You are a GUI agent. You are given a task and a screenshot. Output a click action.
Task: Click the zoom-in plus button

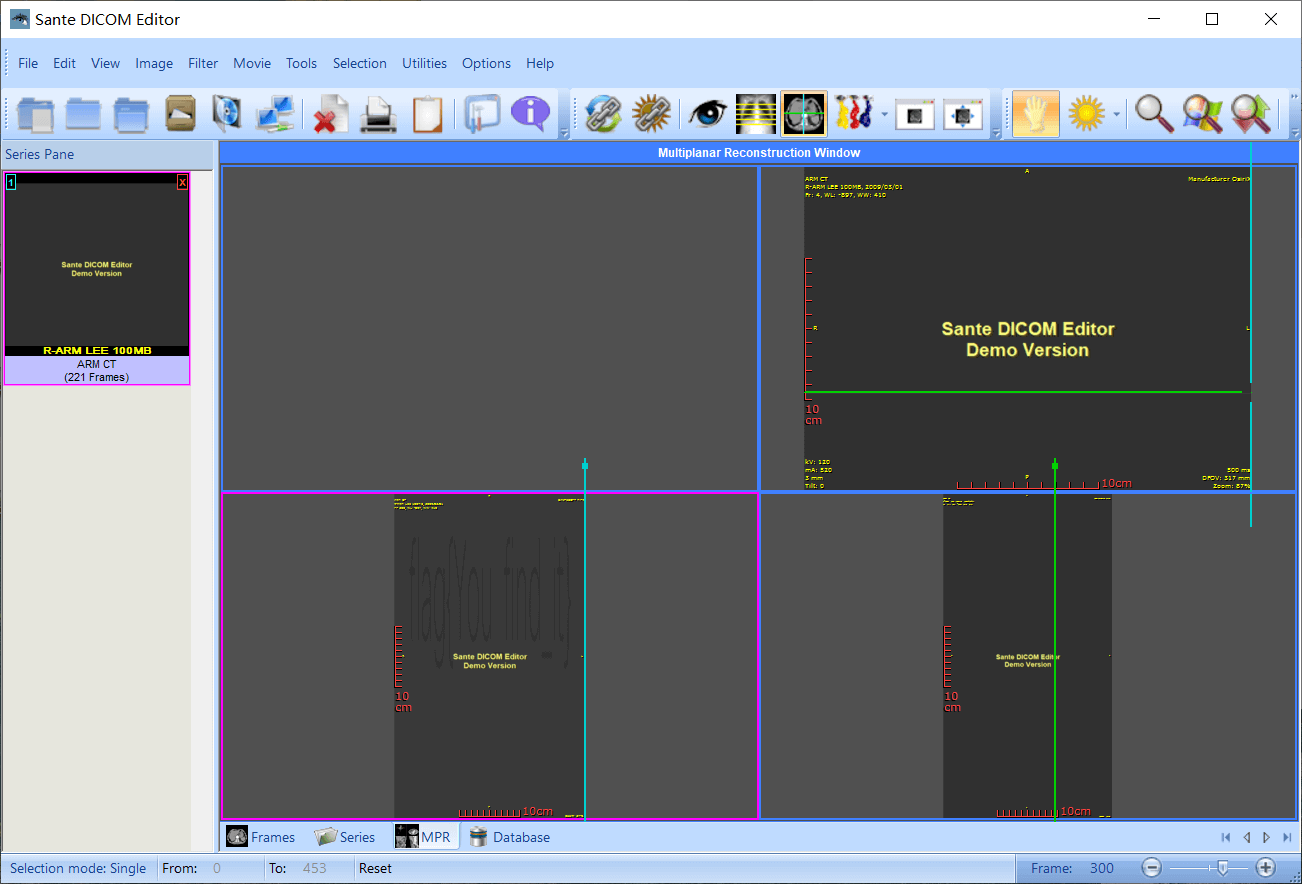tap(1266, 868)
